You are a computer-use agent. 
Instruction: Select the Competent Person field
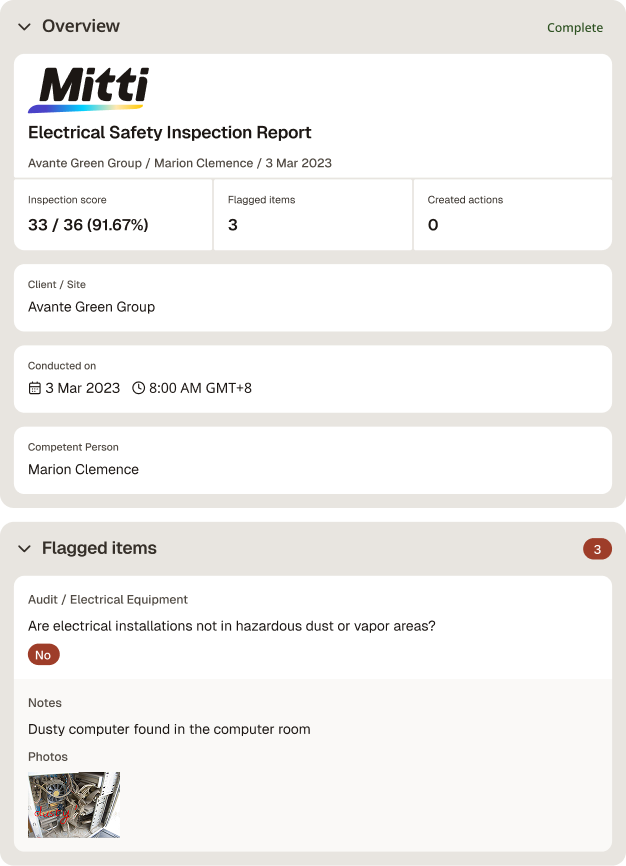tap(313, 460)
